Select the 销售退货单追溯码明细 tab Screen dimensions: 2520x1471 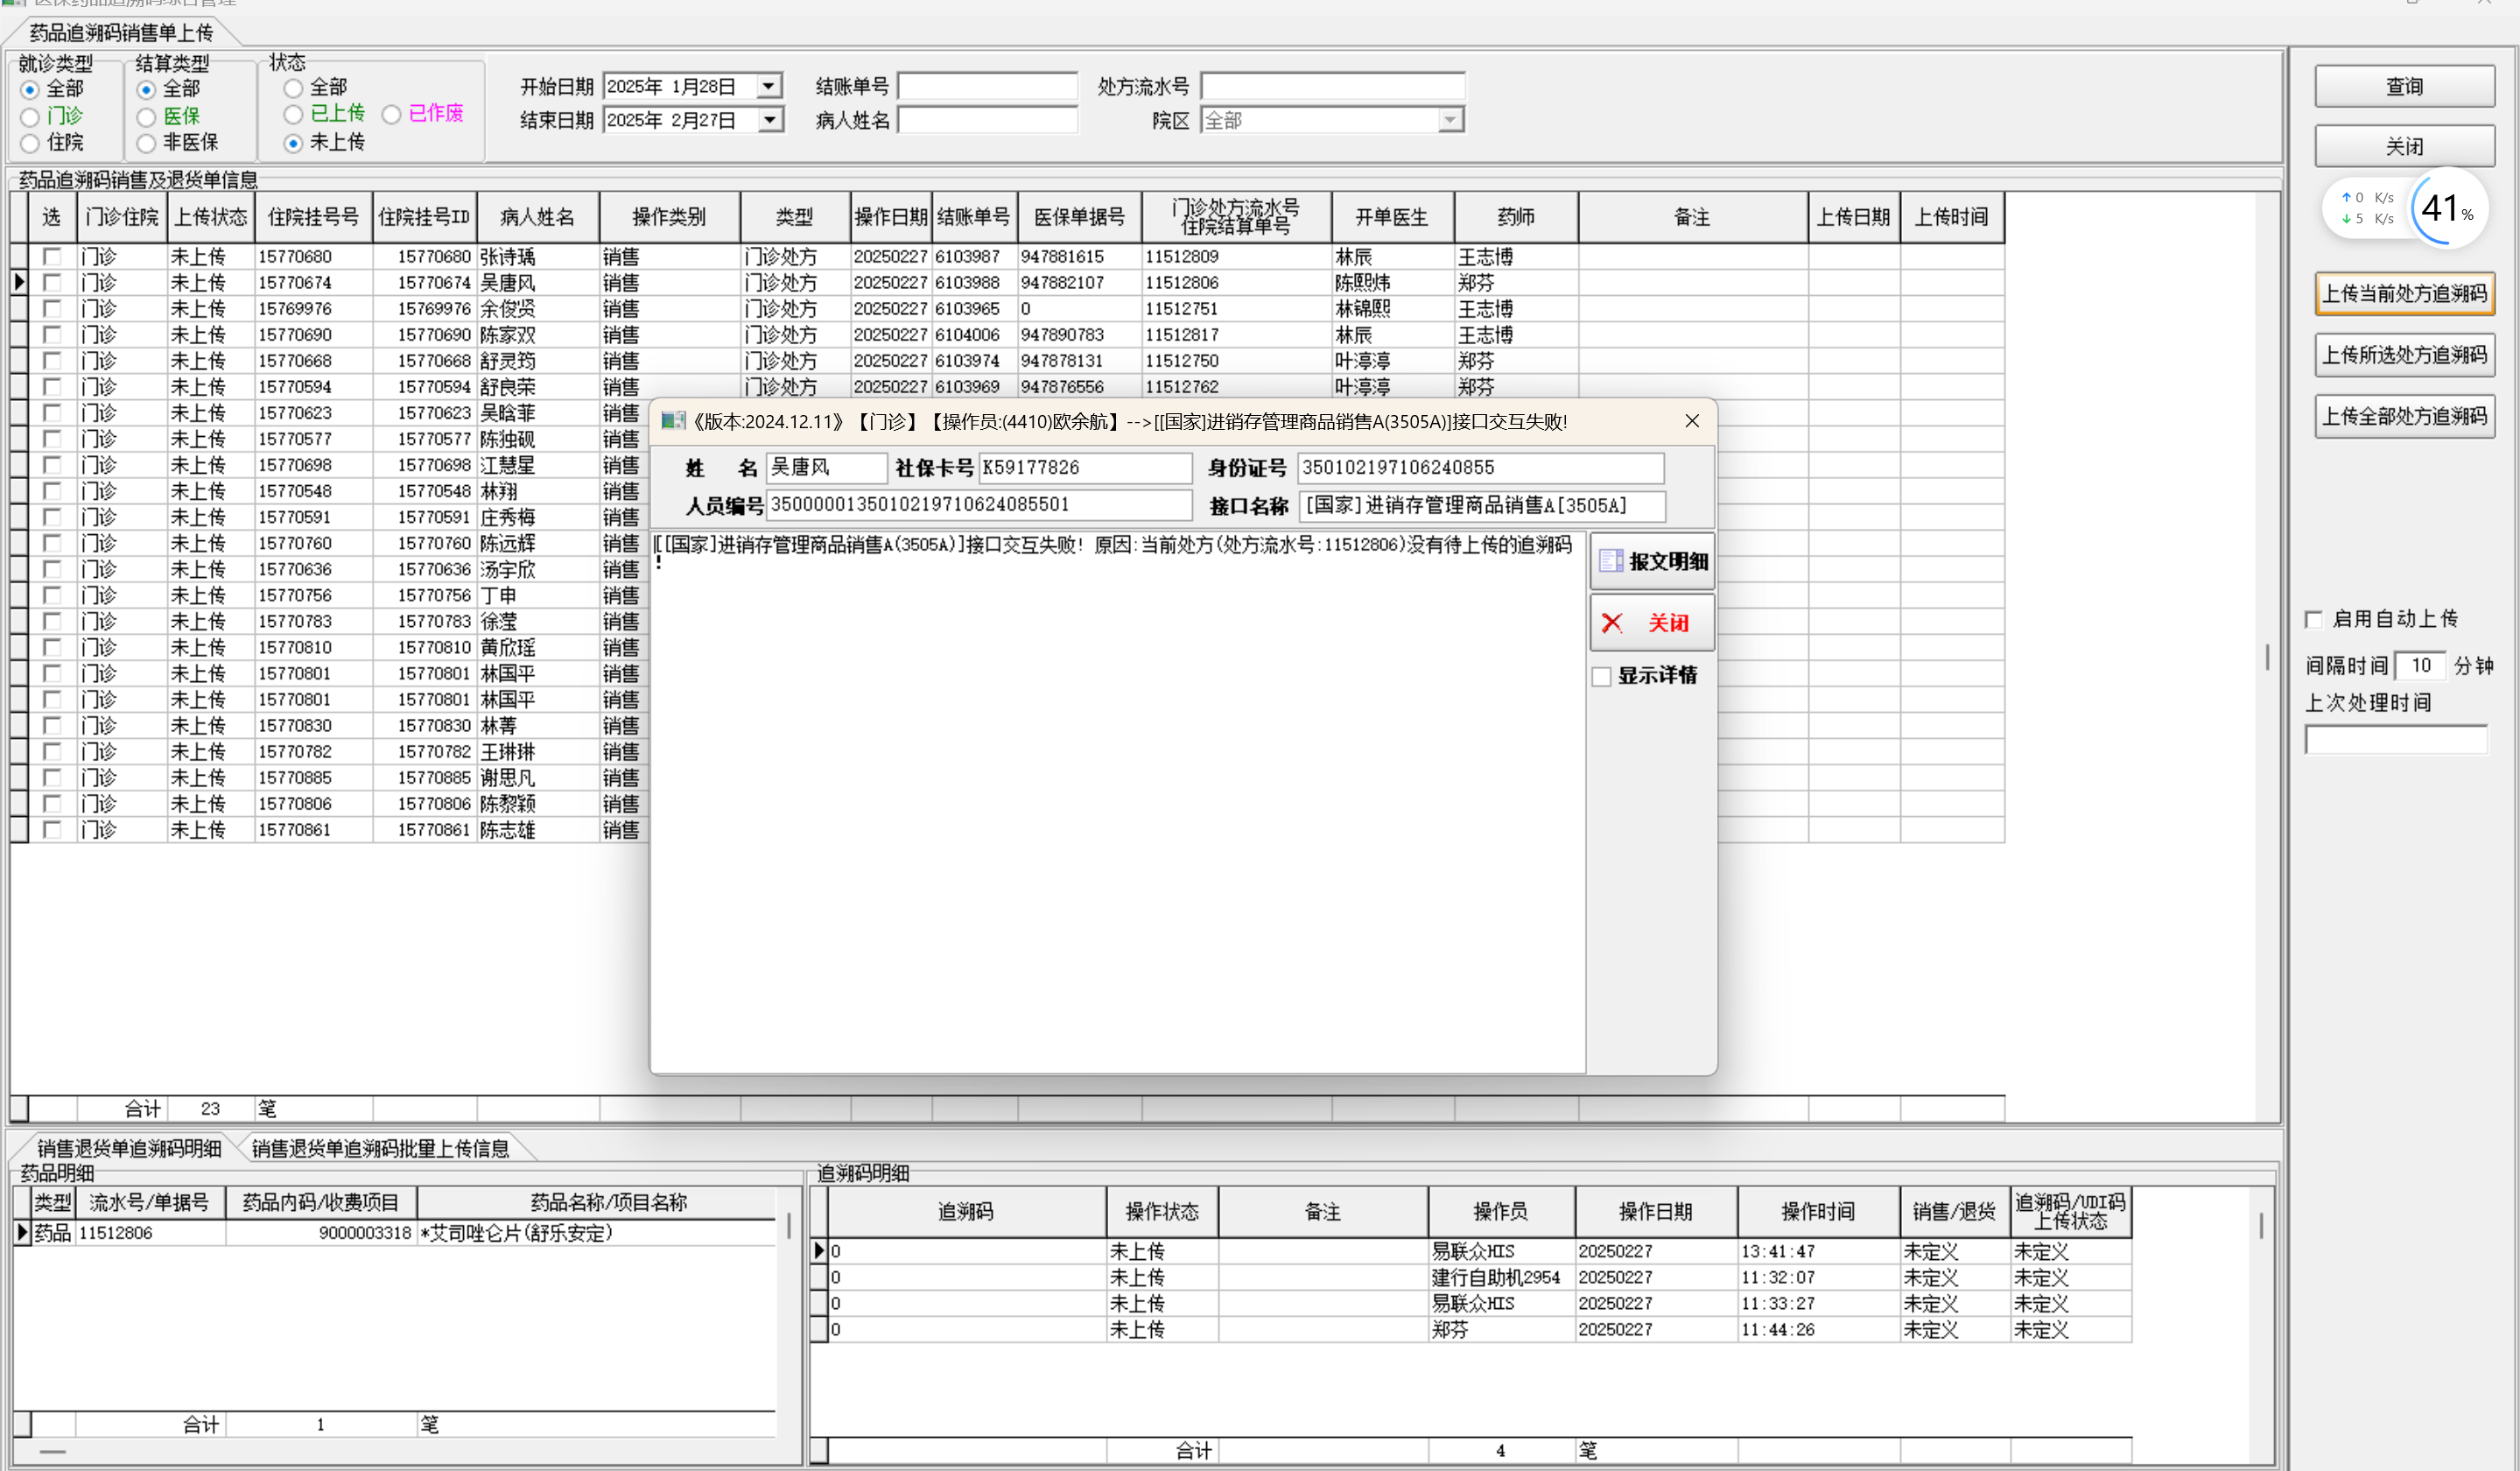tap(128, 1148)
